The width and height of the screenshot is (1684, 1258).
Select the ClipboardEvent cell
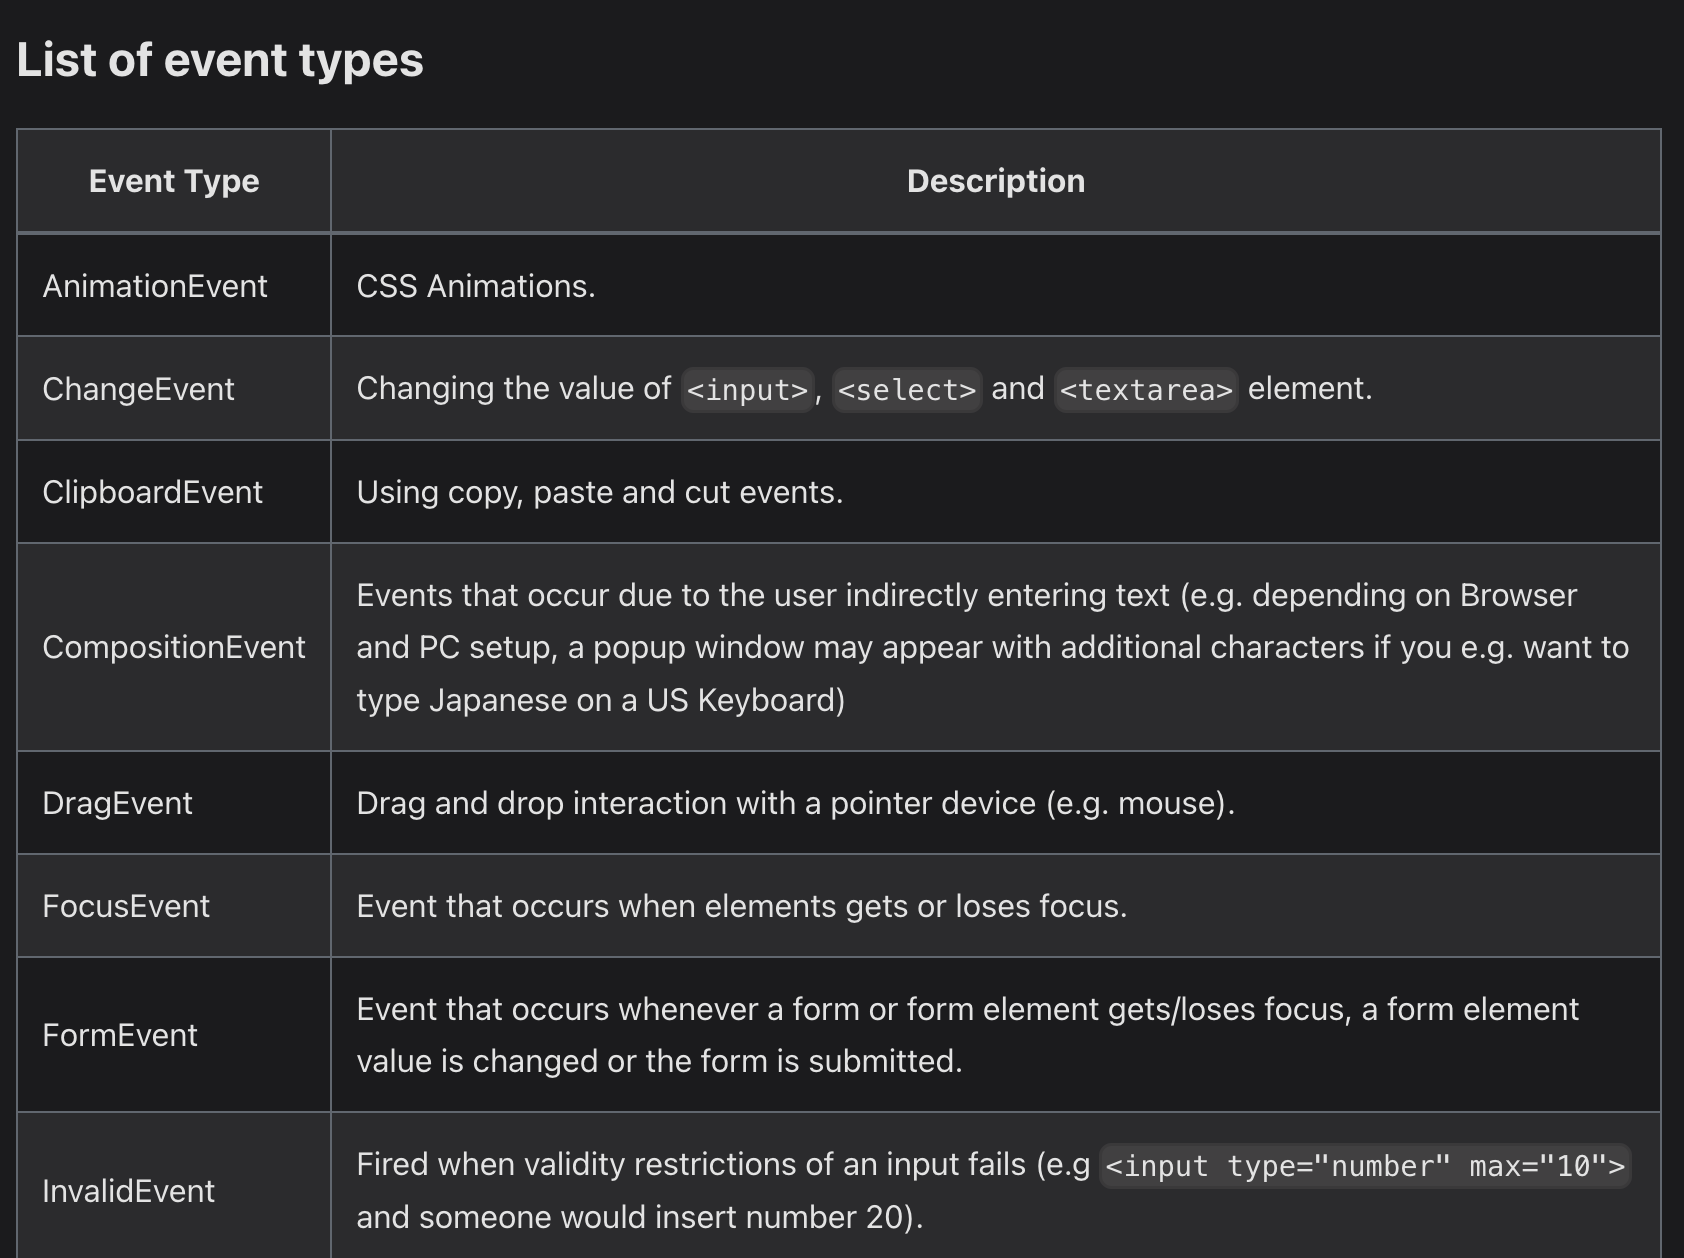(174, 492)
